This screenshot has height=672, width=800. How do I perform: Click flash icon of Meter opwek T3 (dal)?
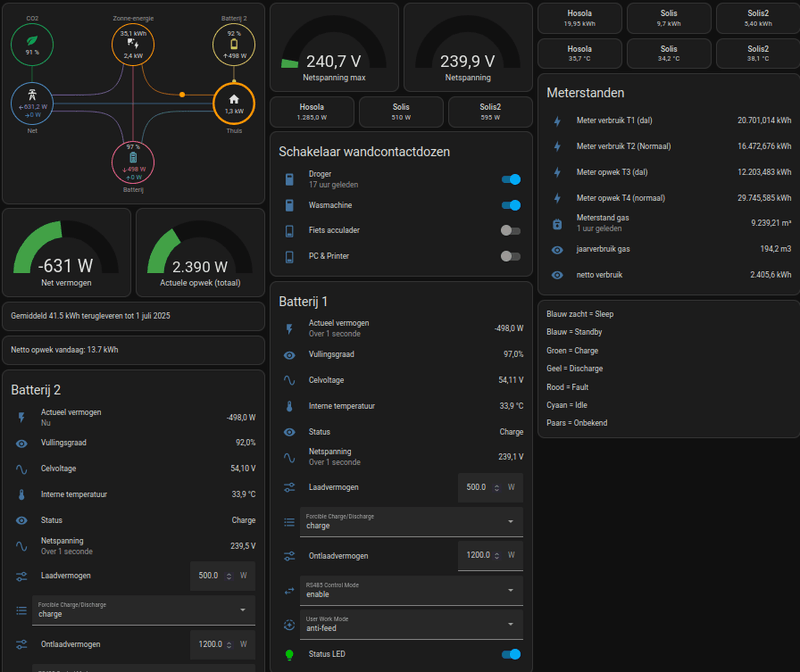pyautogui.click(x=557, y=172)
